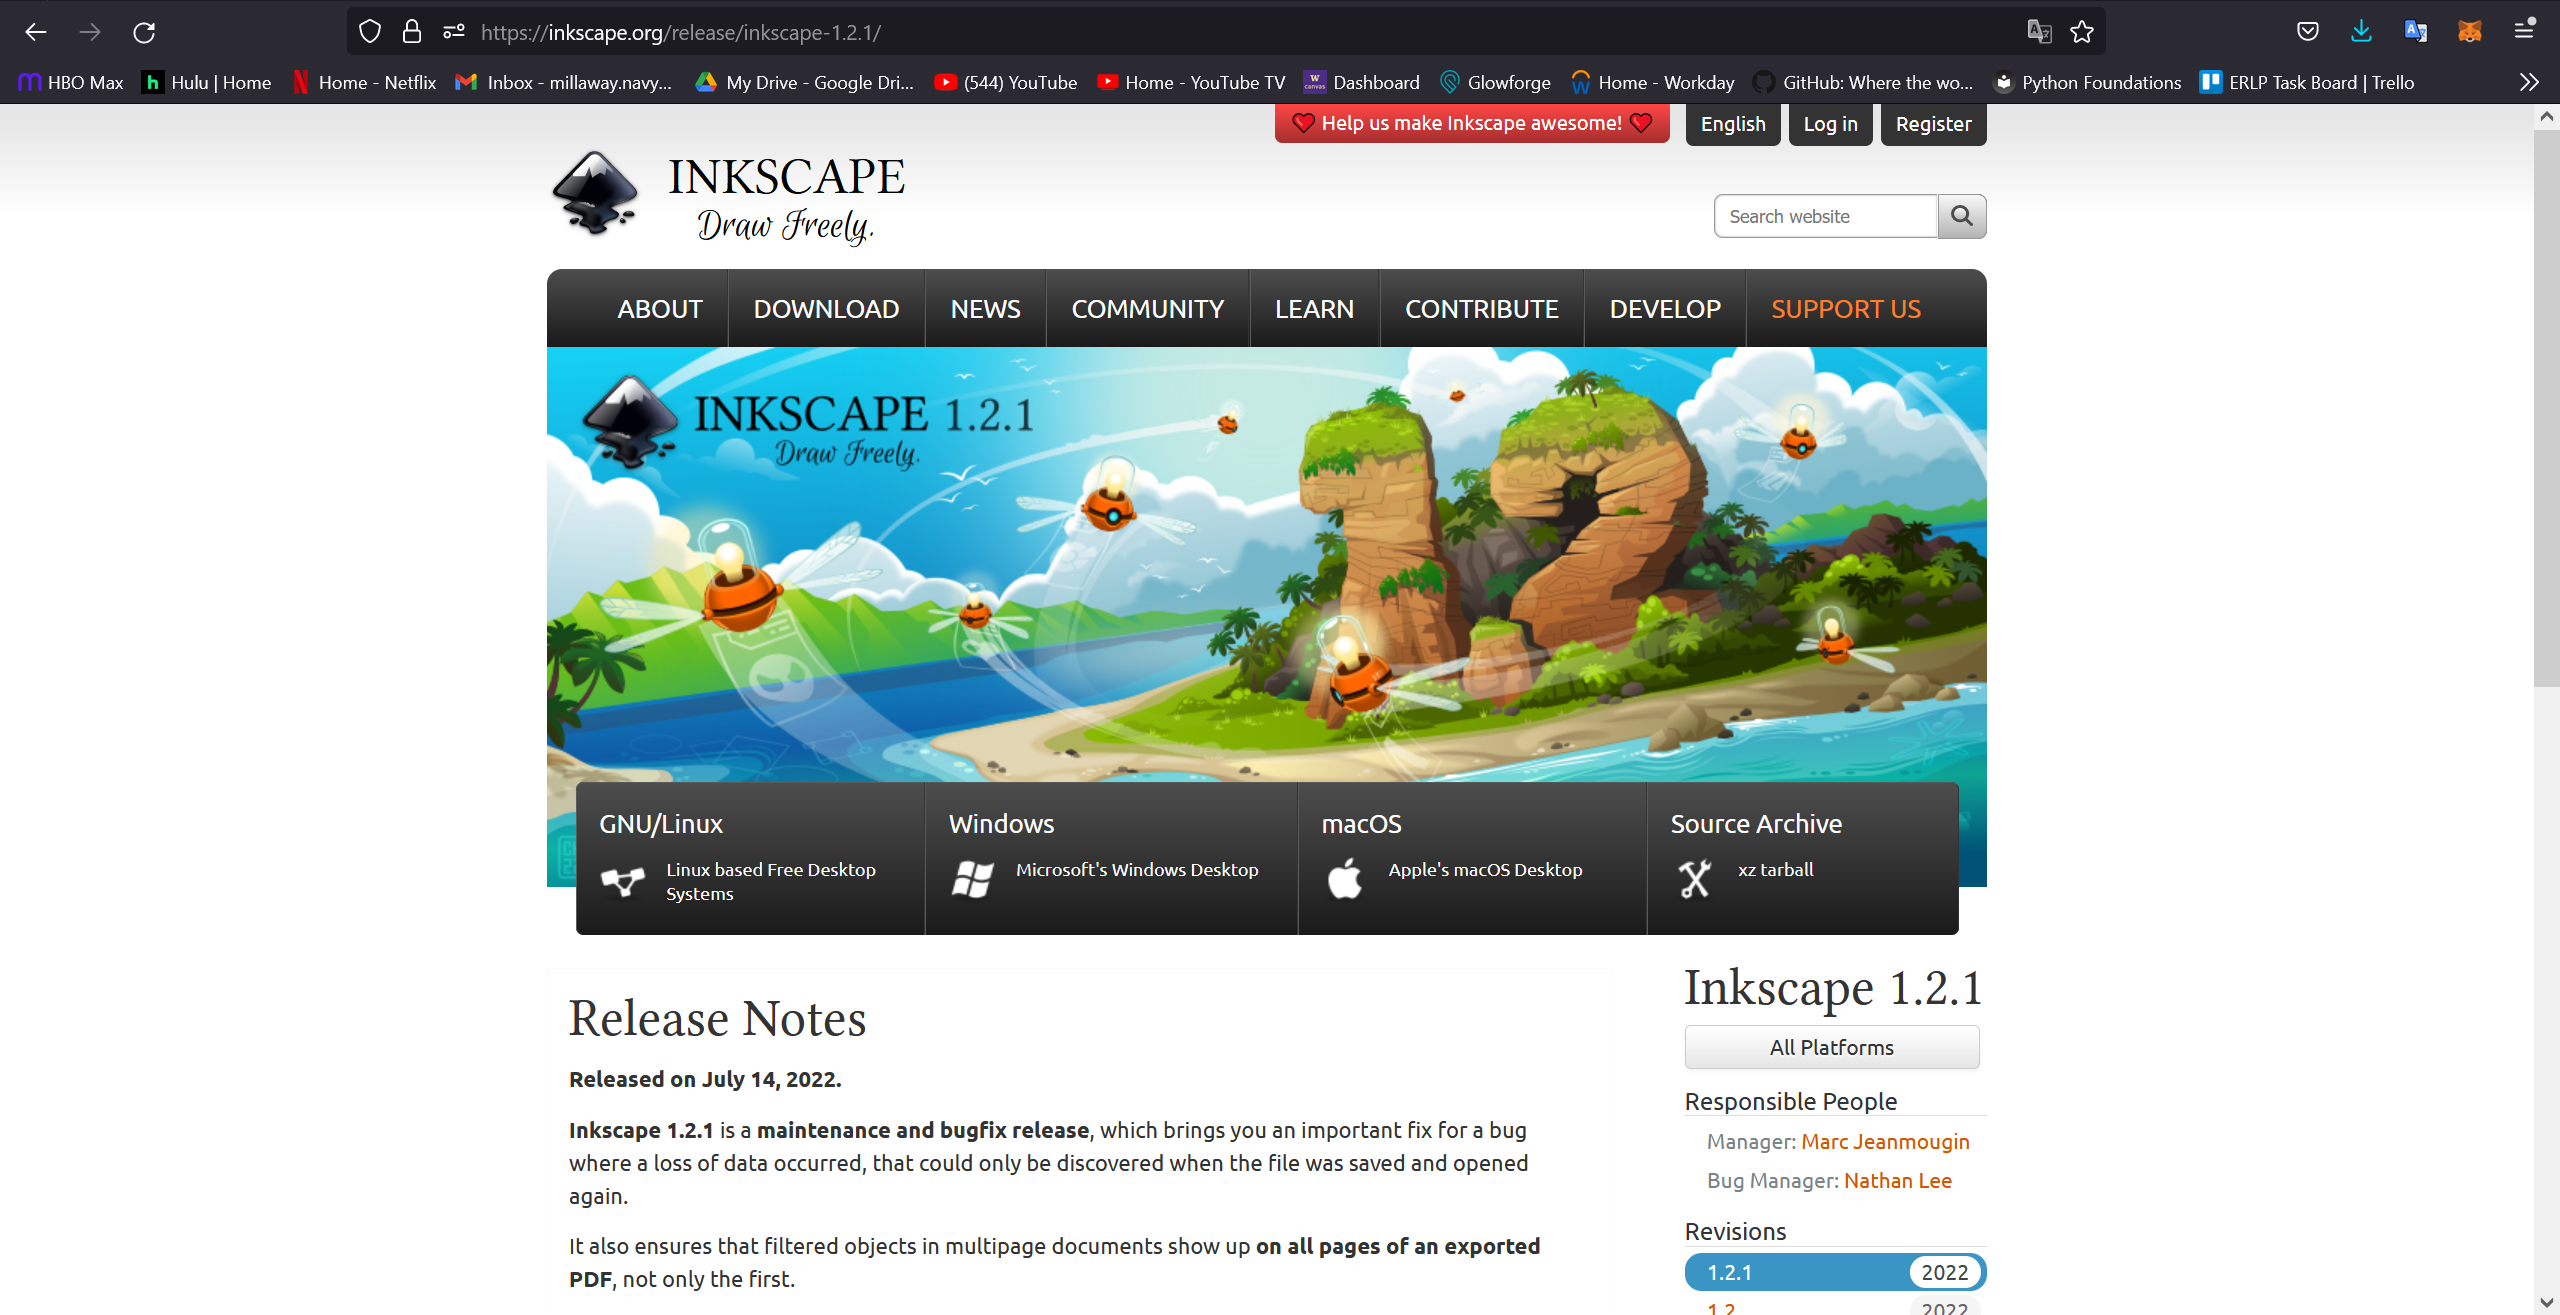This screenshot has height=1315, width=2560.
Task: Click the Search website input field
Action: (x=1826, y=216)
